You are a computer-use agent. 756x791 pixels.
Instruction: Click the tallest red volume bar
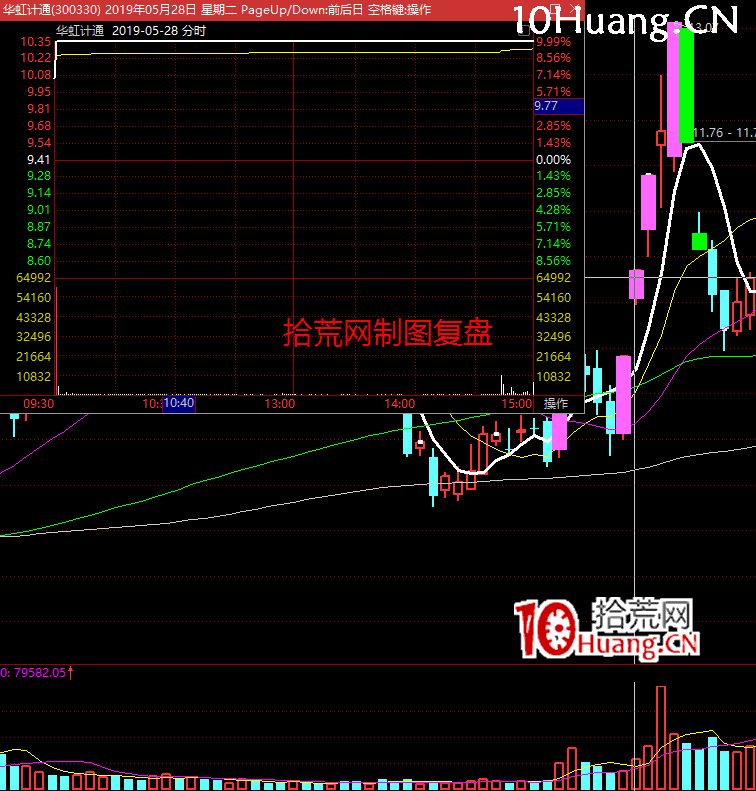[661, 738]
